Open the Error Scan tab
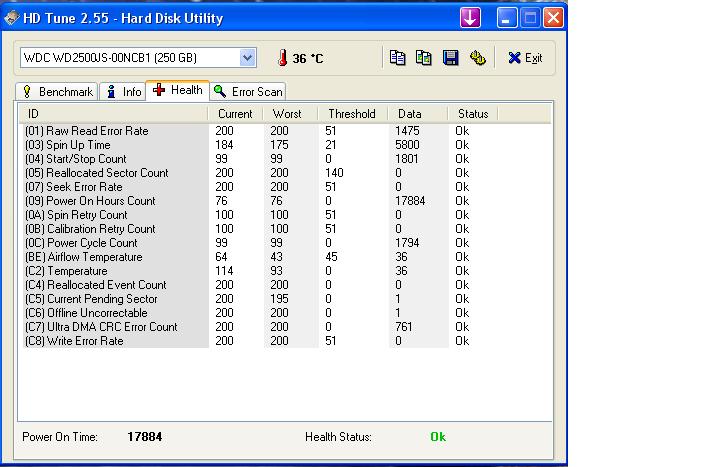This screenshot has height=467, width=720. point(248,92)
